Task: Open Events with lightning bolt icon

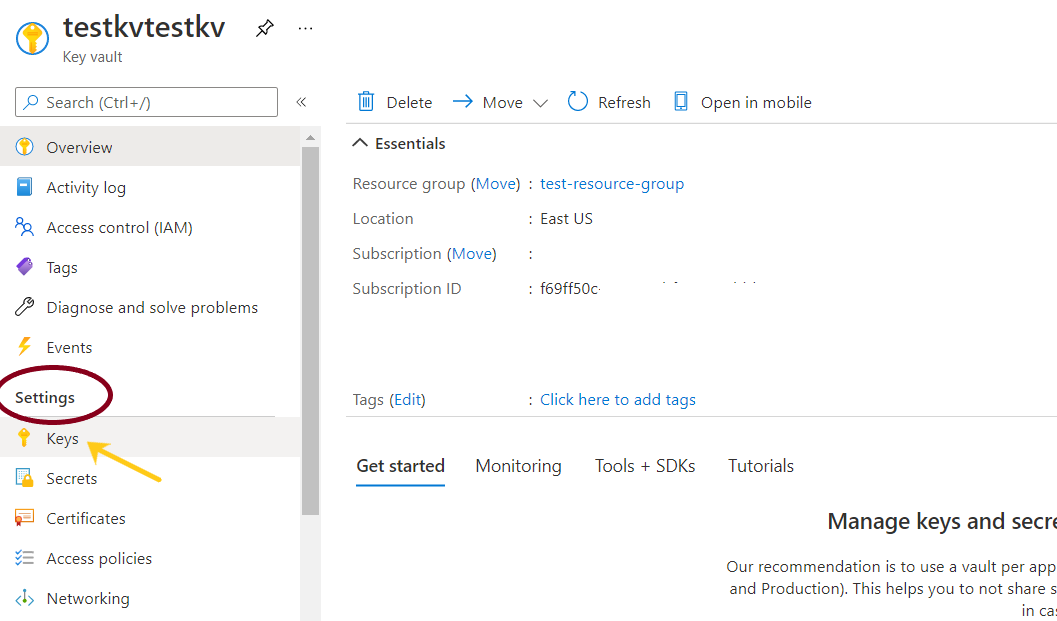Action: tap(69, 348)
